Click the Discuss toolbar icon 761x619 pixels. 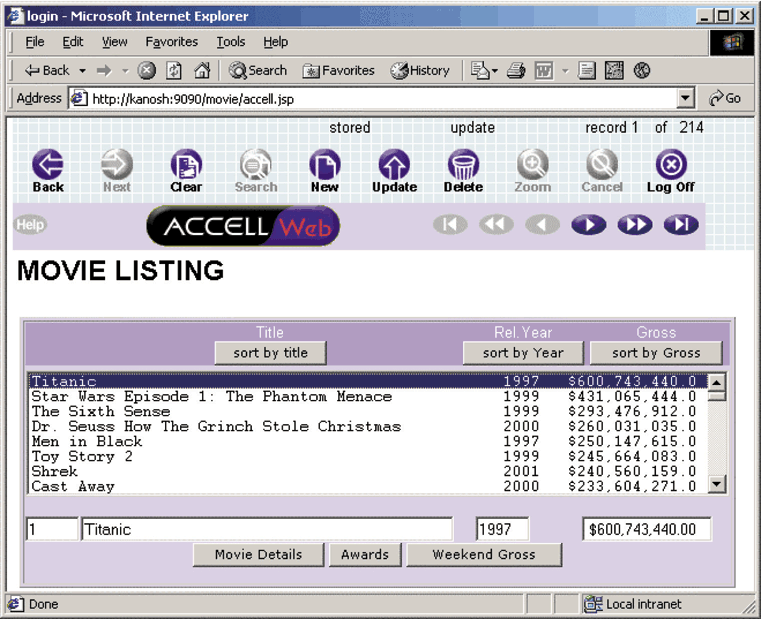[x=586, y=71]
